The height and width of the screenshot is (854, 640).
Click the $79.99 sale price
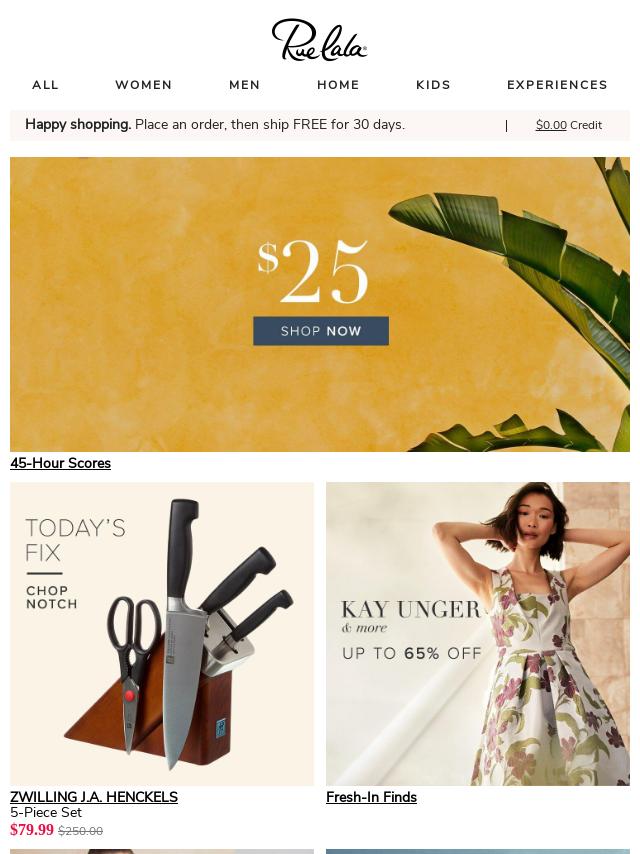(32, 830)
